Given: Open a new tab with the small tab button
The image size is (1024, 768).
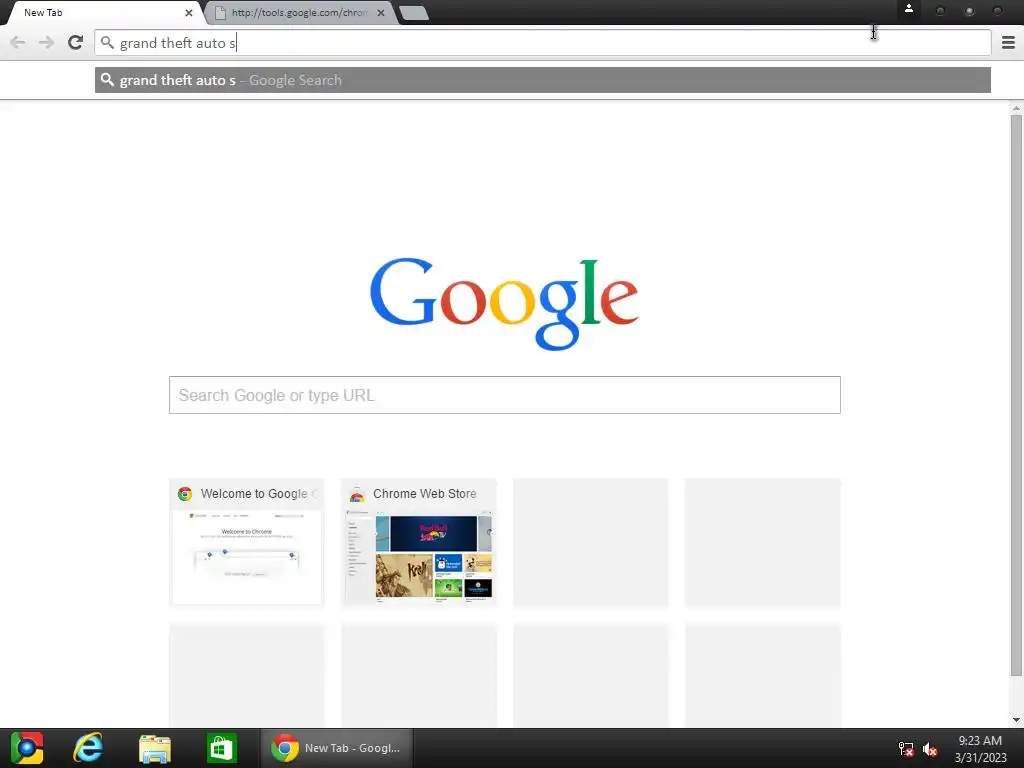Looking at the screenshot, I should click(x=413, y=13).
